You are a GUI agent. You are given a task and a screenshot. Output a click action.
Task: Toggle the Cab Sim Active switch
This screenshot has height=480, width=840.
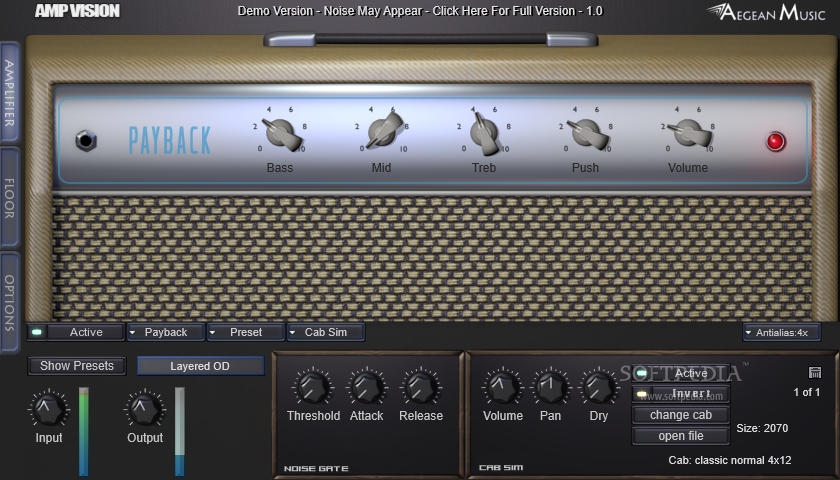point(681,373)
